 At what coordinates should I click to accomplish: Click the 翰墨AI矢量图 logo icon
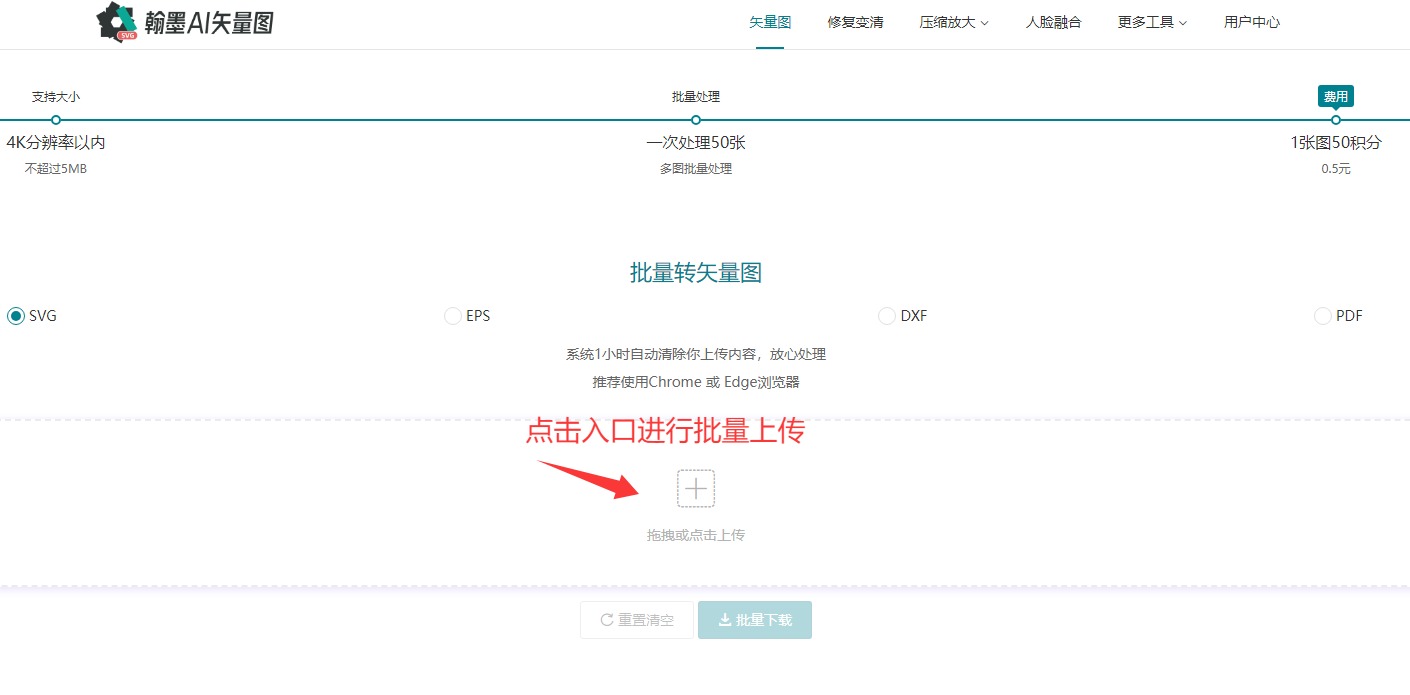point(117,22)
